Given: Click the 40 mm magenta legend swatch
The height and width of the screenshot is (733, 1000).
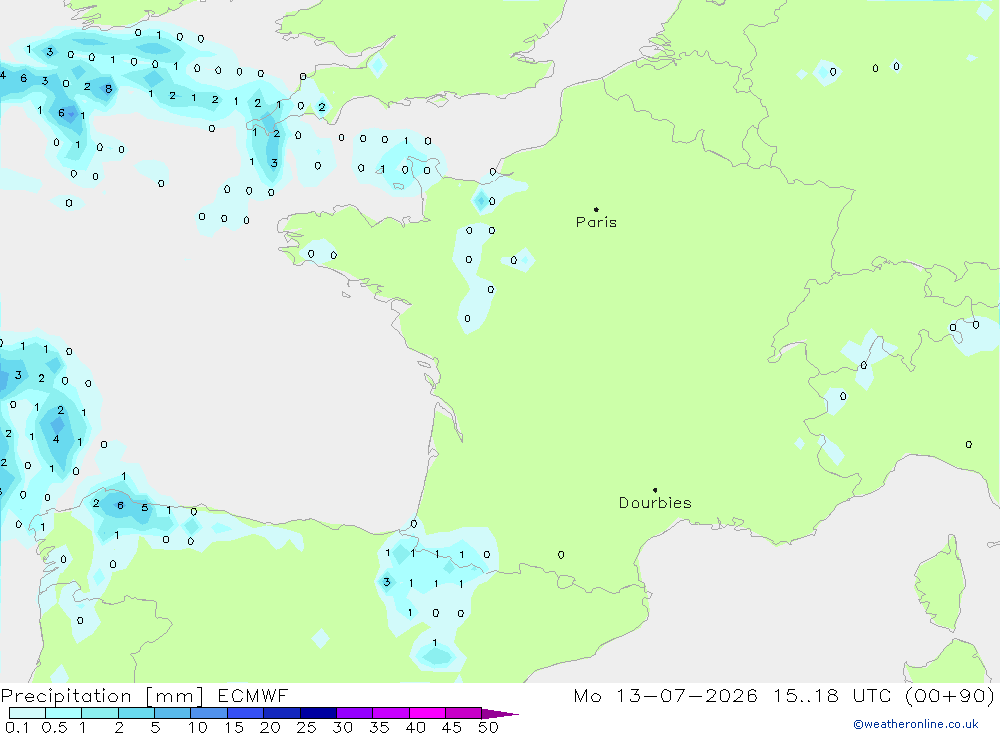Looking at the screenshot, I should click(x=427, y=713).
